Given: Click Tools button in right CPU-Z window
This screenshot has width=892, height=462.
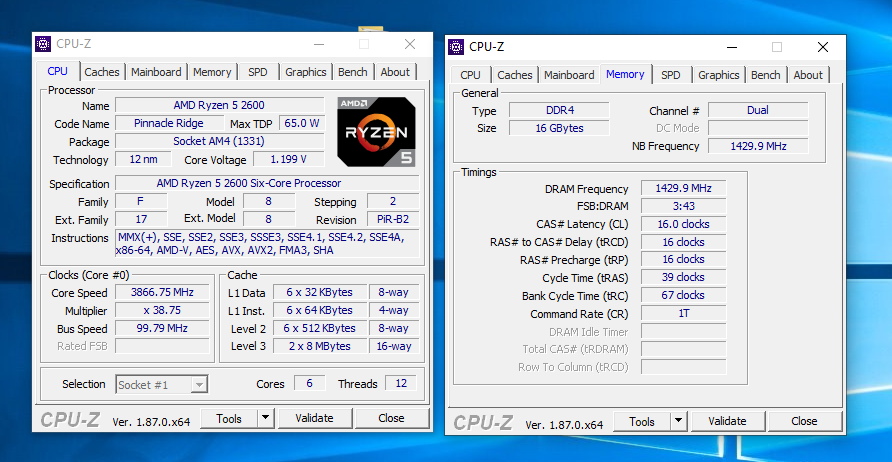Looking at the screenshot, I should point(642,421).
